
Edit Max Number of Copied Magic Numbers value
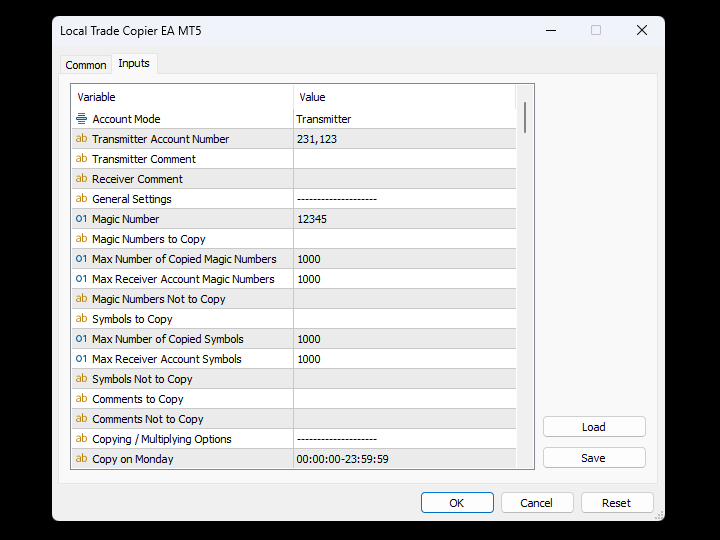pyautogui.click(x=405, y=259)
